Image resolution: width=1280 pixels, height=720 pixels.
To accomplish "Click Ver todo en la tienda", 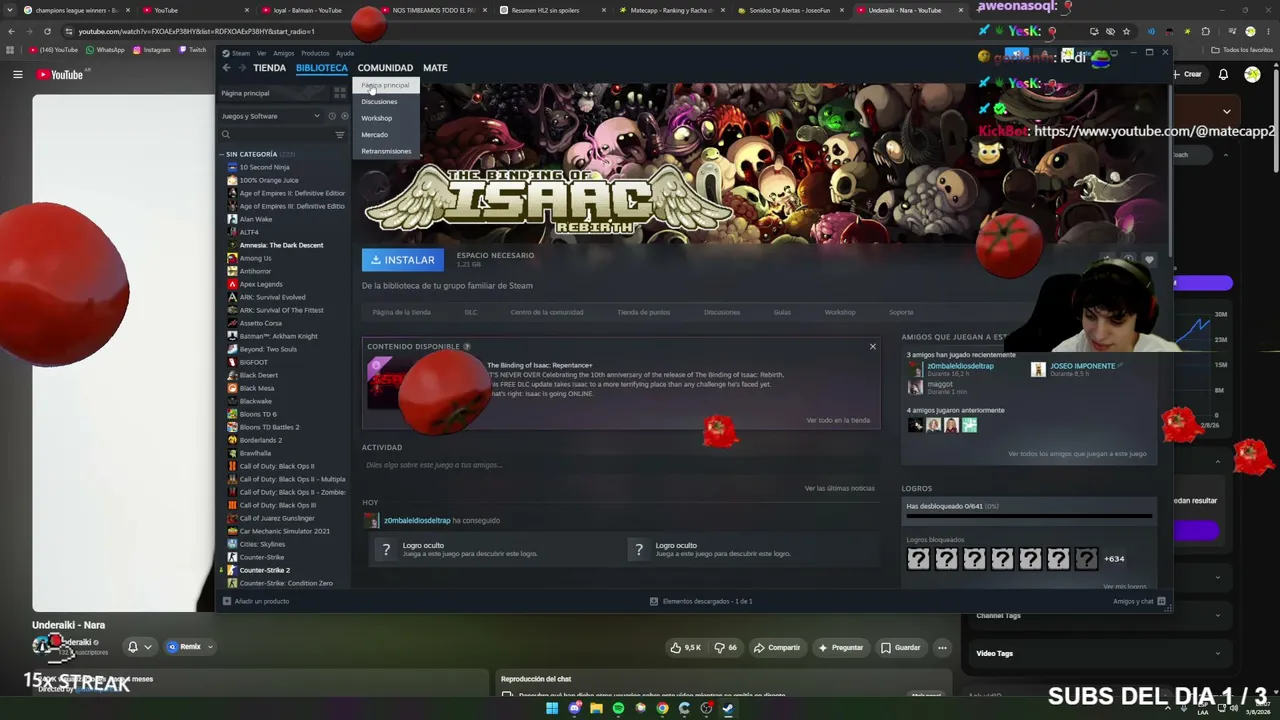I will (x=838, y=420).
